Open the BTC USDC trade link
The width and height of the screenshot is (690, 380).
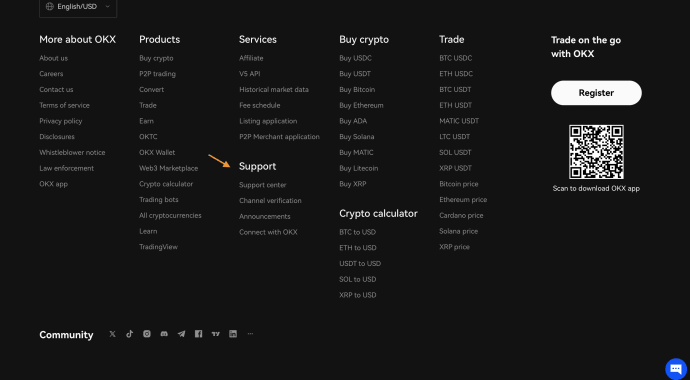pyautogui.click(x=455, y=58)
